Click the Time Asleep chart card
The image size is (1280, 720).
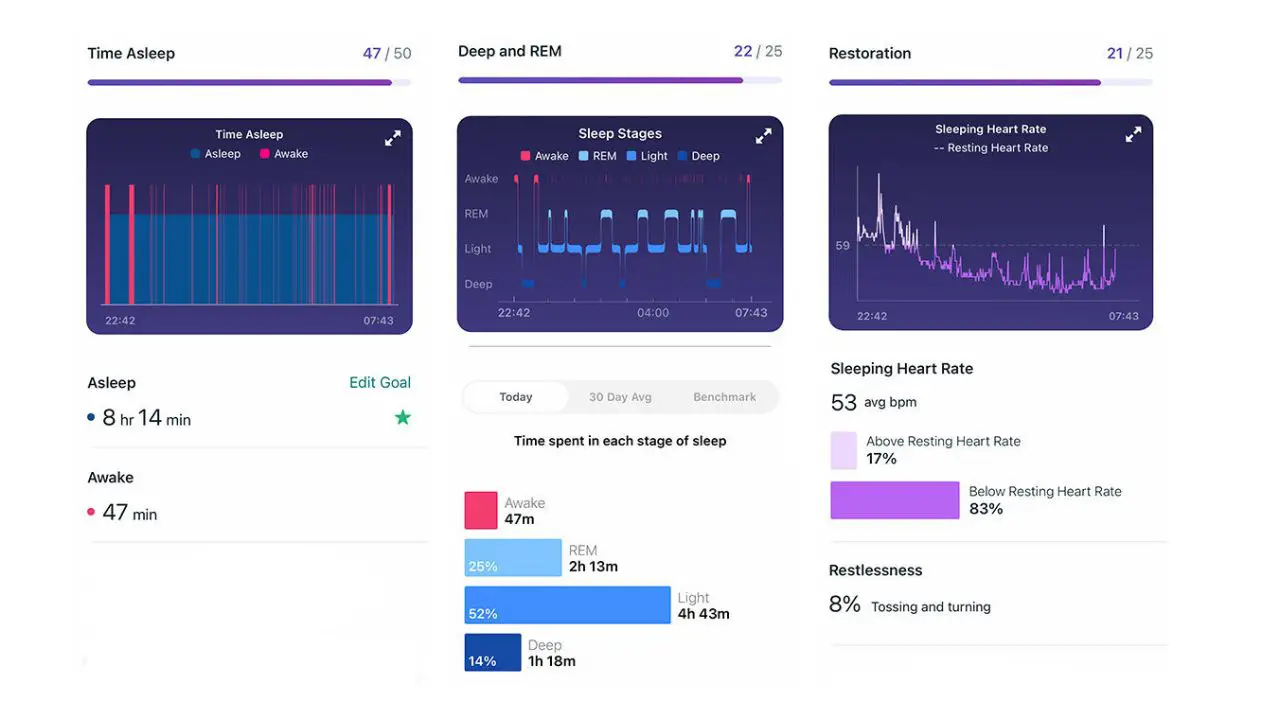[249, 226]
